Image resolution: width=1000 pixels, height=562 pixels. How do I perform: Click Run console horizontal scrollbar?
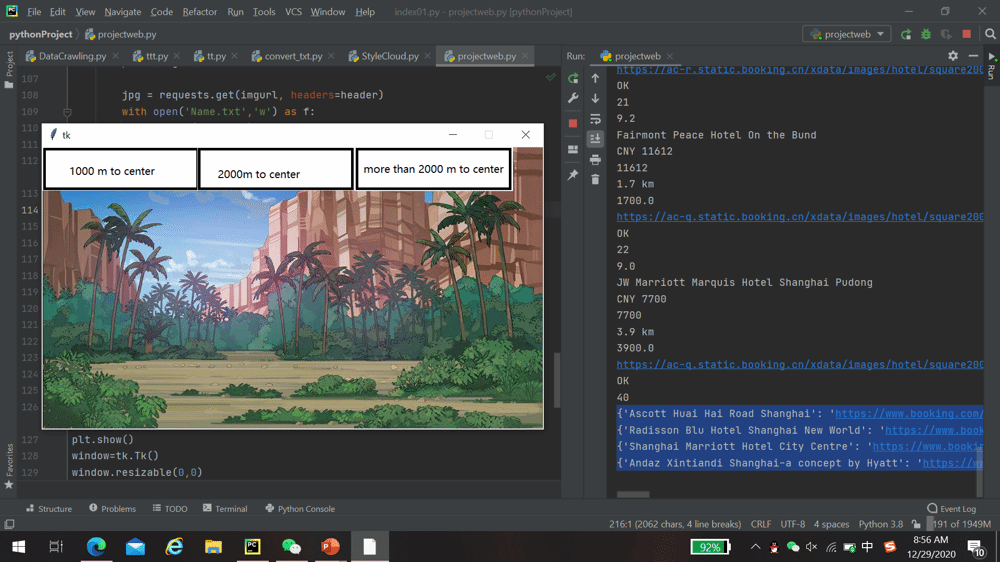(x=633, y=494)
